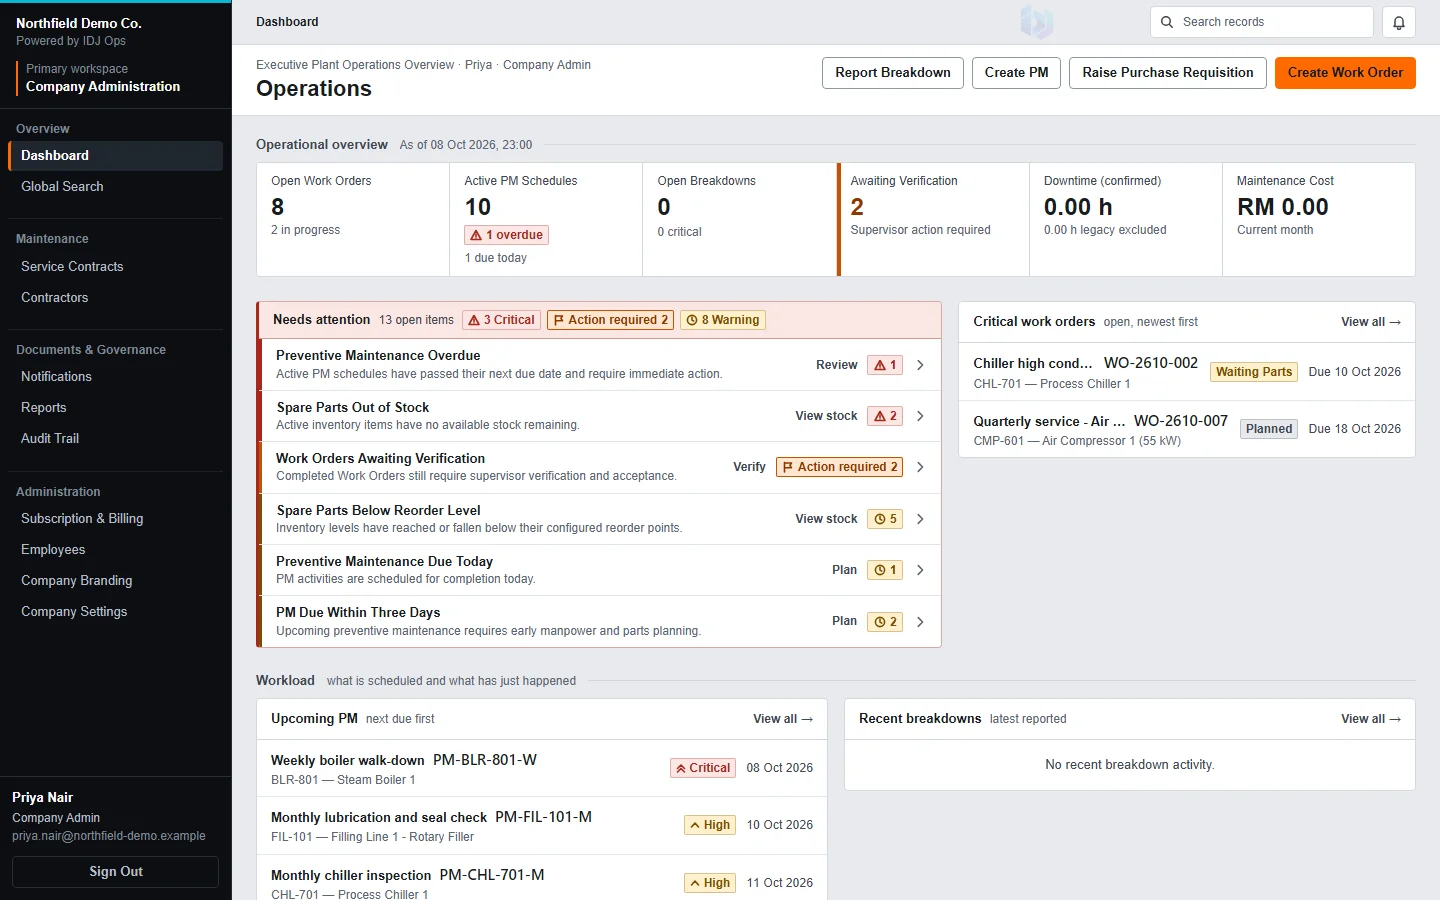The height and width of the screenshot is (900, 1440).
Task: Open Reports section
Action: (115, 408)
